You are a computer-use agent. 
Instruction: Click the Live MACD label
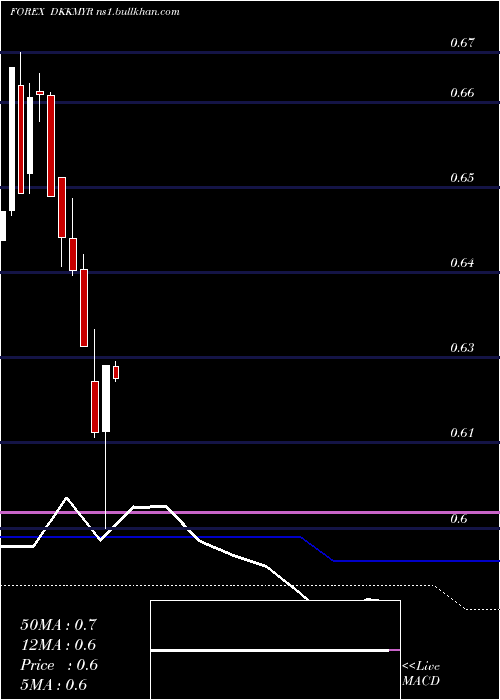point(421,674)
